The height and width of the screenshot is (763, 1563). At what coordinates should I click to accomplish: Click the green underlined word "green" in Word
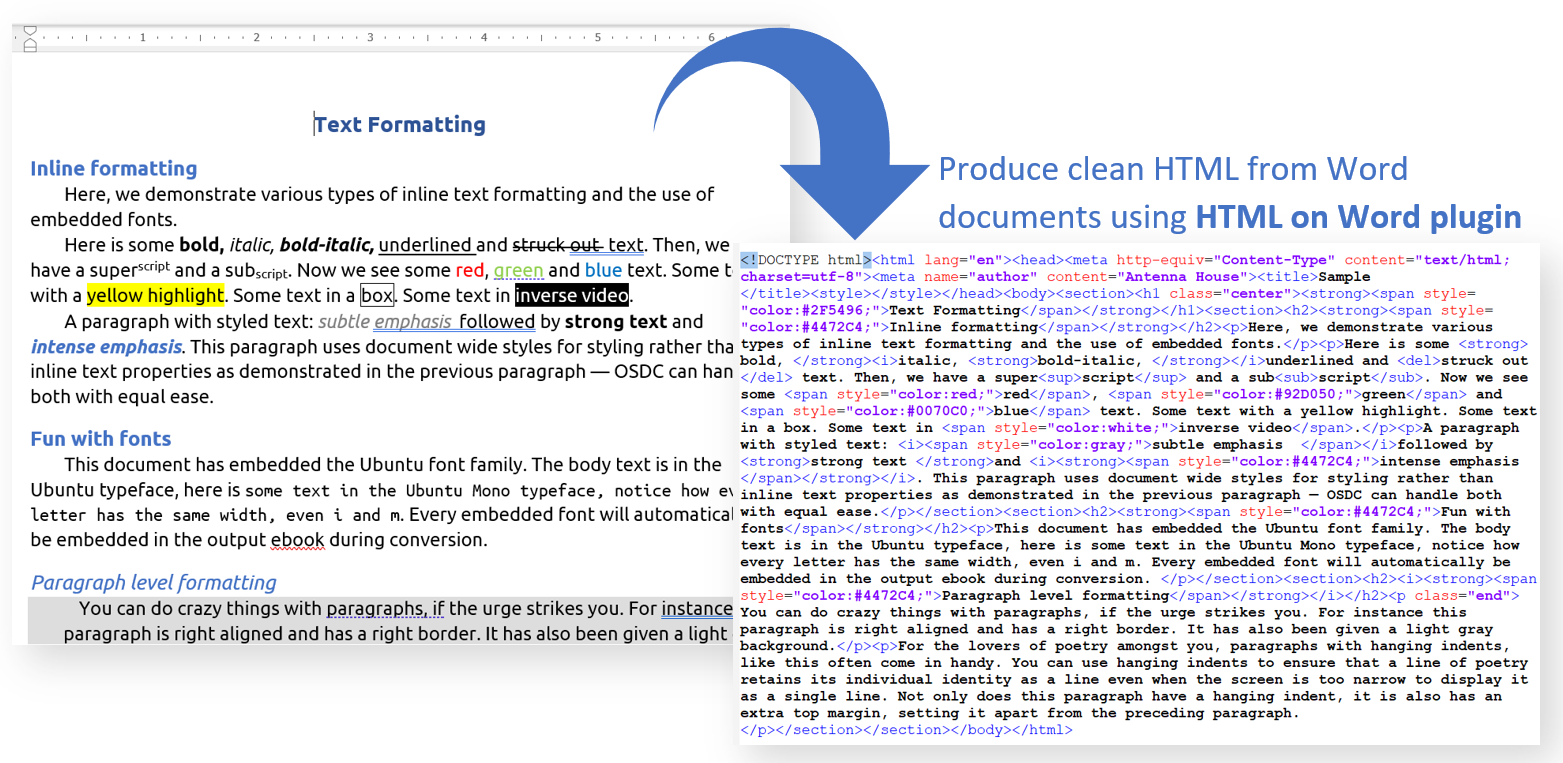518,271
